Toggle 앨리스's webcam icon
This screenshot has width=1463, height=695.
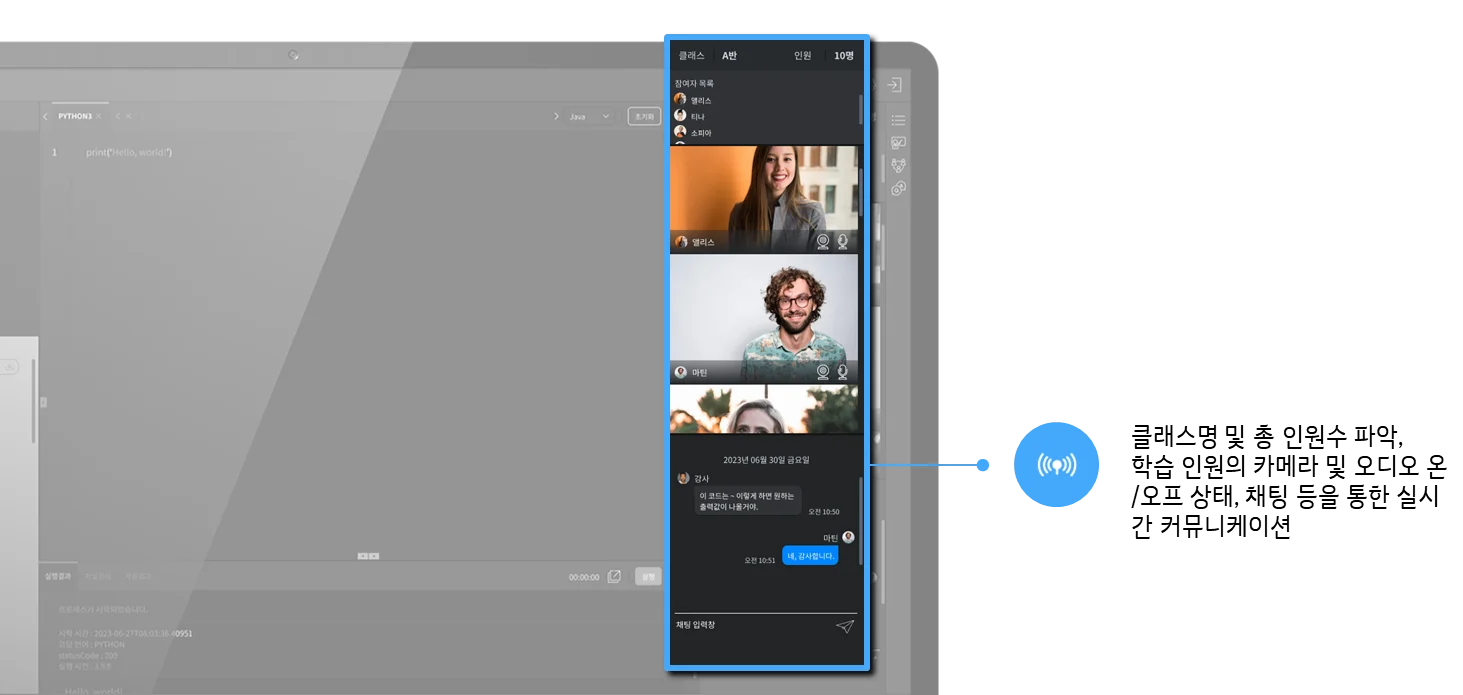point(823,241)
